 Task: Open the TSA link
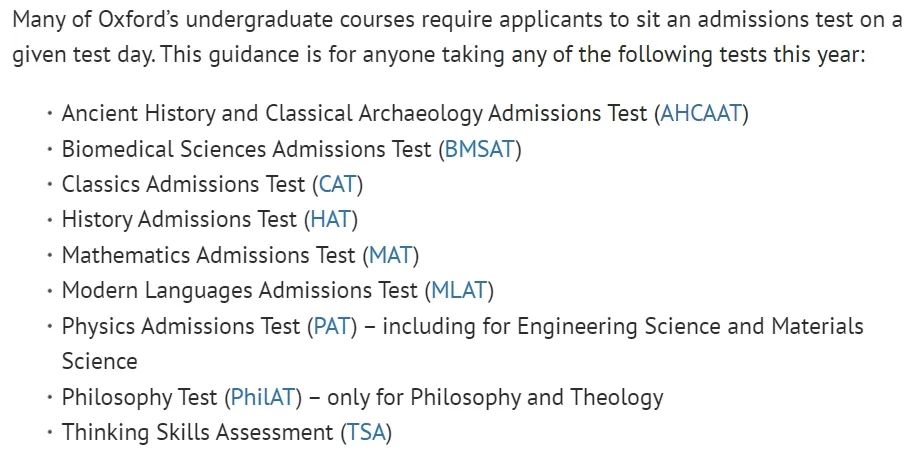364,432
